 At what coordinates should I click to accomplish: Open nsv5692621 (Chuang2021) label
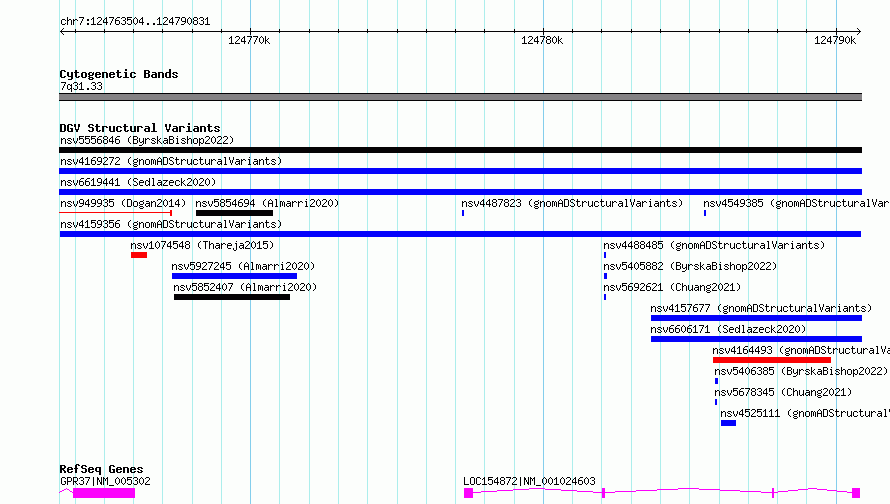(x=672, y=287)
